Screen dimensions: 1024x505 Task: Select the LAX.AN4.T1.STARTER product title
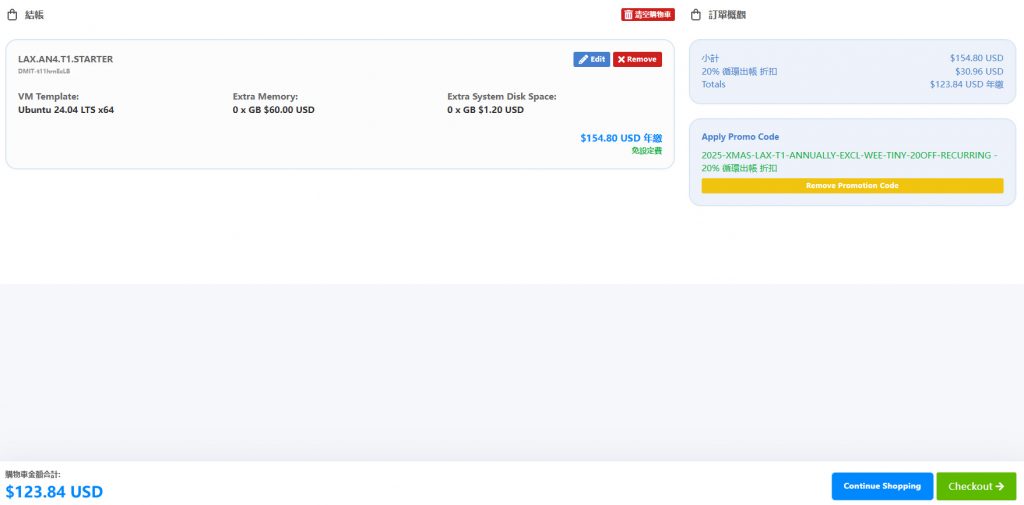coord(65,59)
